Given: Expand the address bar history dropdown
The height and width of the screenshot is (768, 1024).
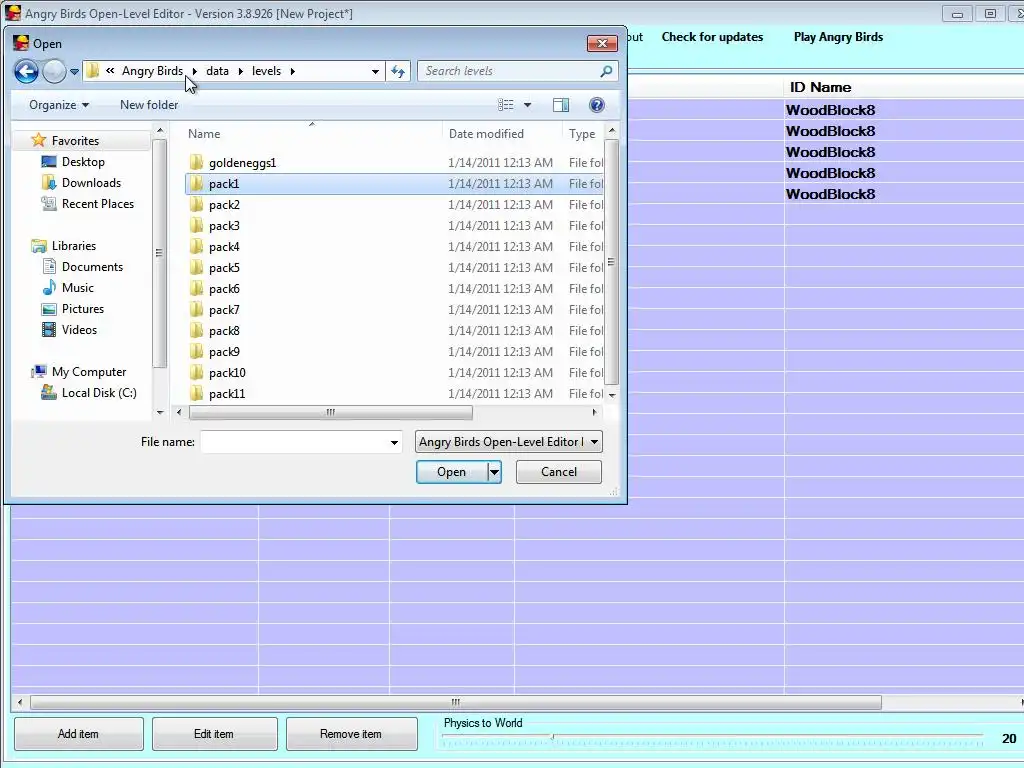Looking at the screenshot, I should pyautogui.click(x=375, y=71).
